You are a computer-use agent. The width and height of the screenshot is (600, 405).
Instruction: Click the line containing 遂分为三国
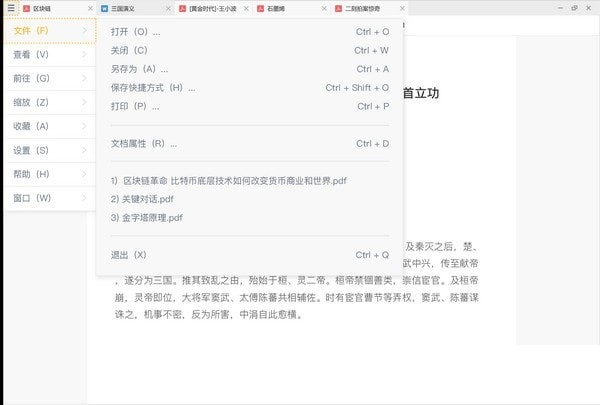(297, 280)
